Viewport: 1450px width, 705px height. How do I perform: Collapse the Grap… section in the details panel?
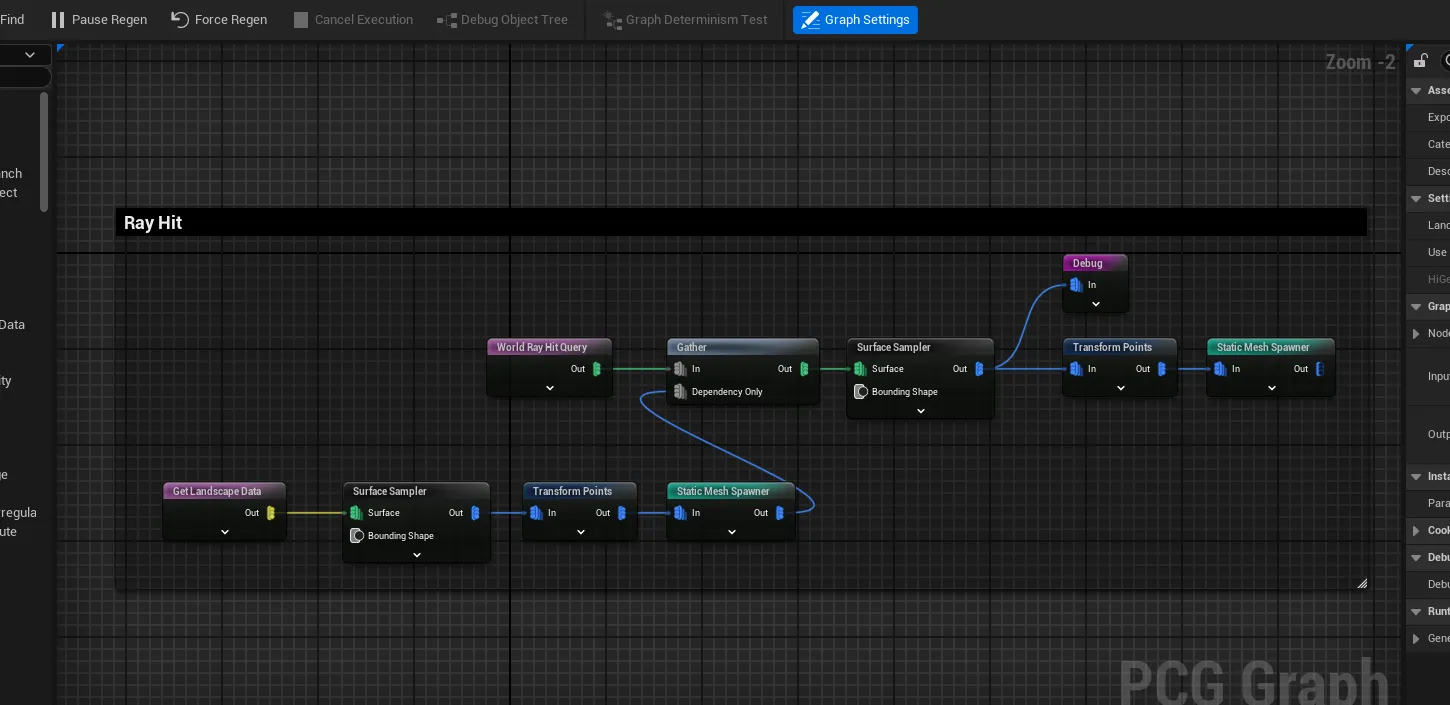1416,307
